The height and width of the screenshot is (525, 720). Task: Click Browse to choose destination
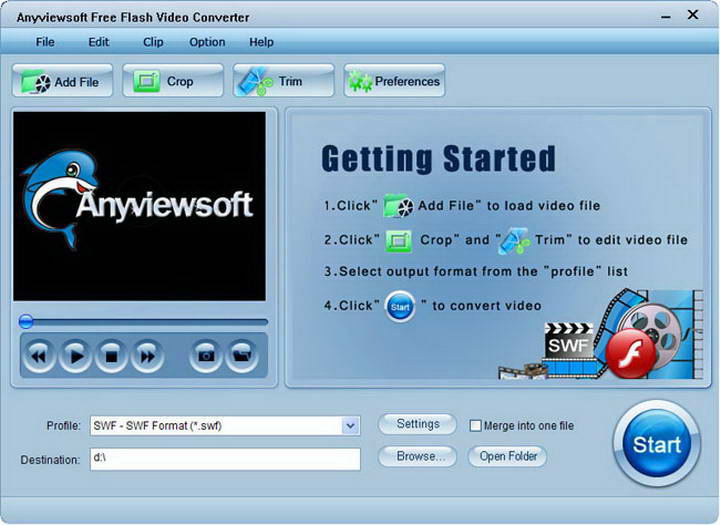coord(417,456)
